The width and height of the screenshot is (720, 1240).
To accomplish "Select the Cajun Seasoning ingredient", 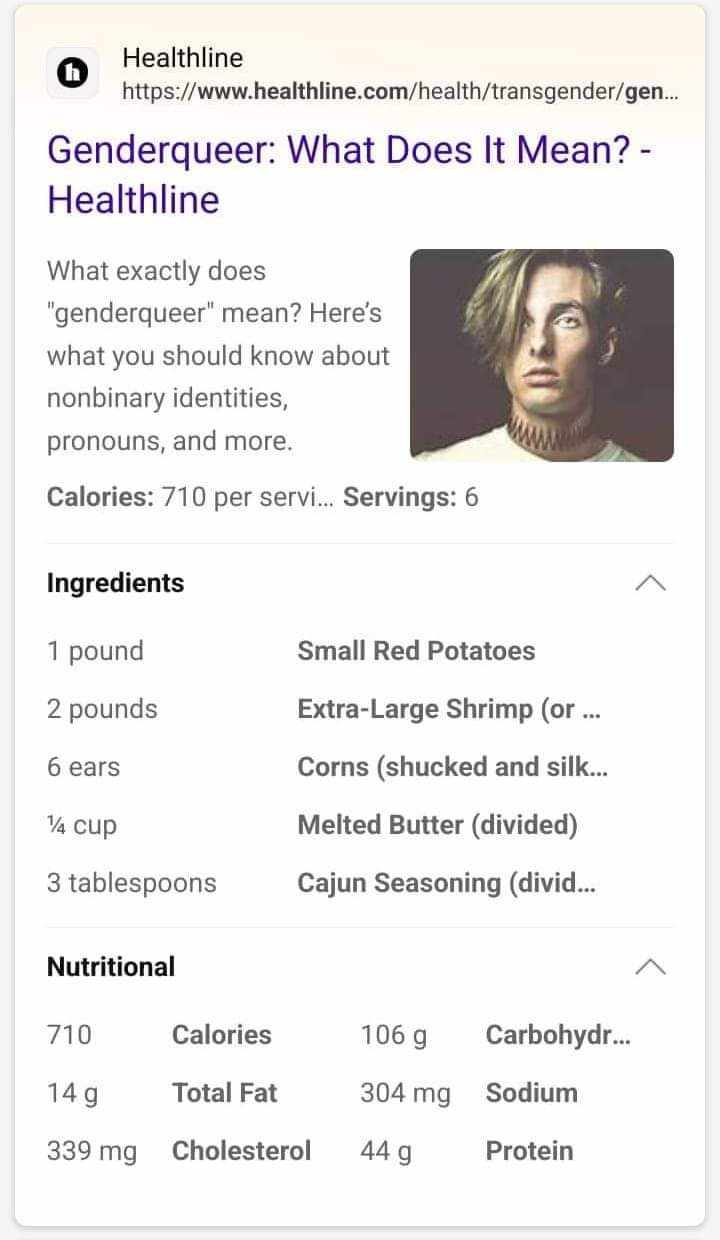I will coord(446,883).
